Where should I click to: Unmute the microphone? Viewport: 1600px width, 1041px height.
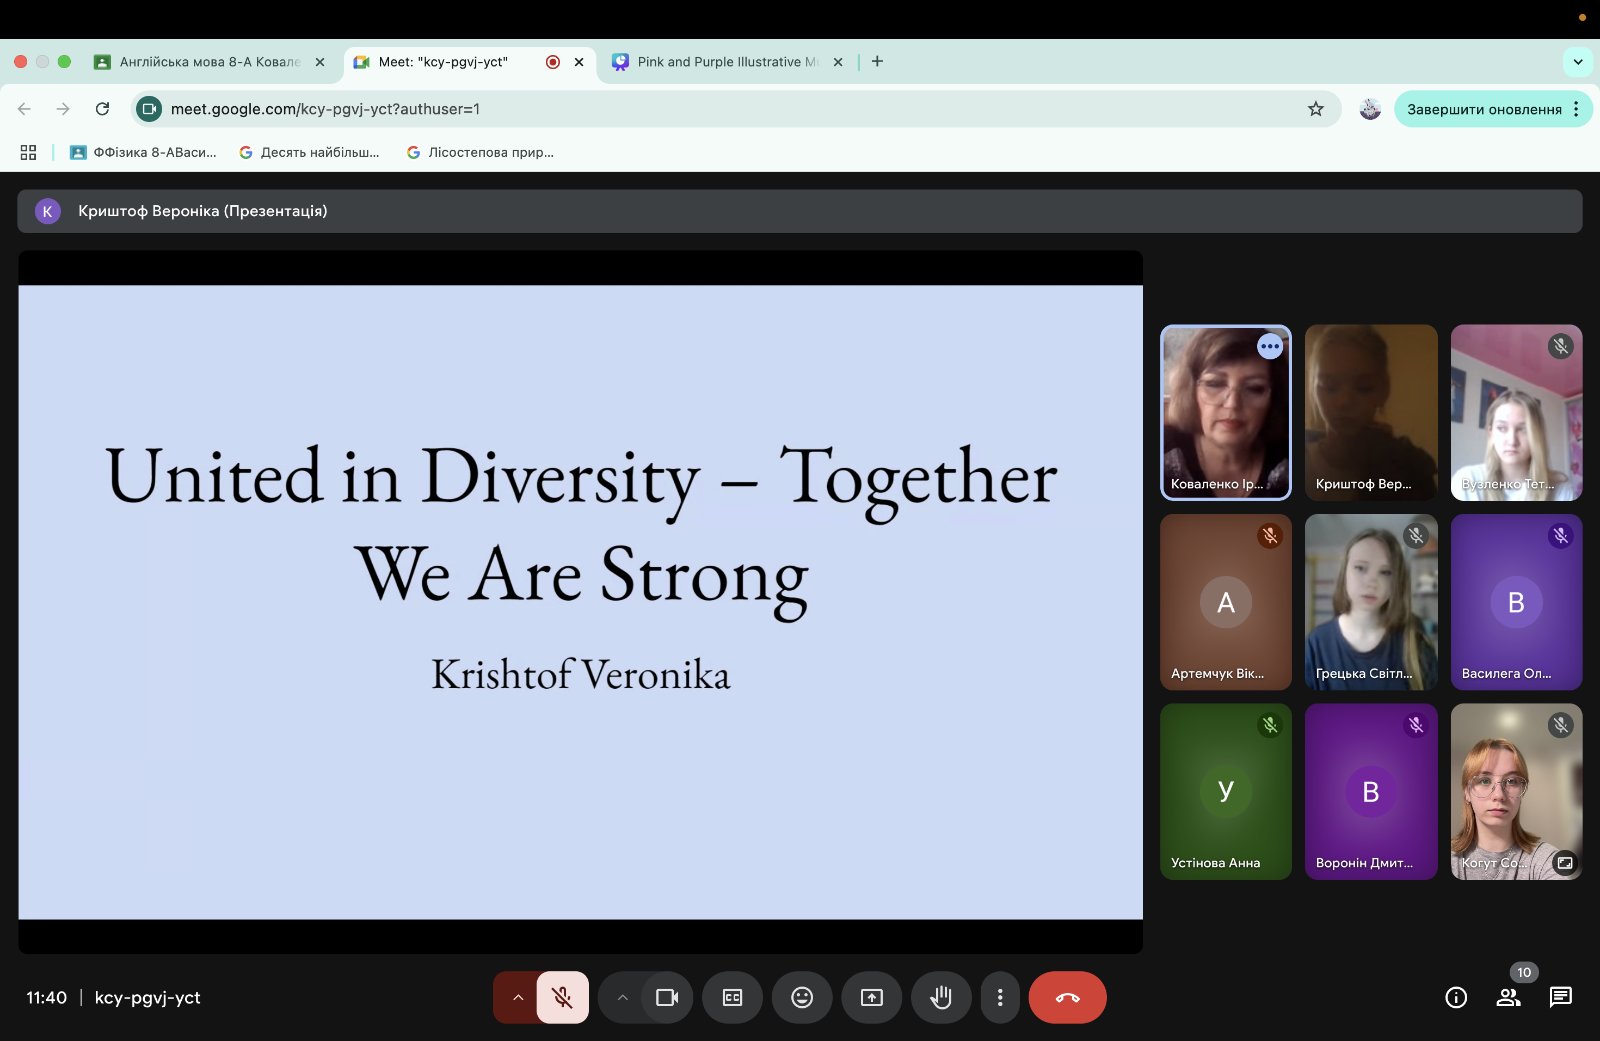(563, 997)
